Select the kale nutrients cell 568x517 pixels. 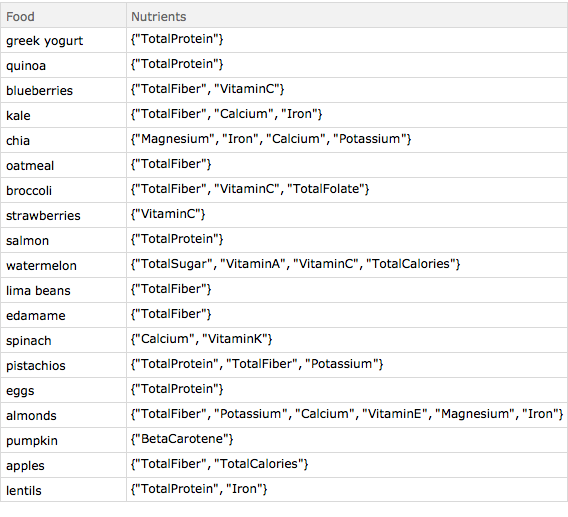[x=347, y=115]
